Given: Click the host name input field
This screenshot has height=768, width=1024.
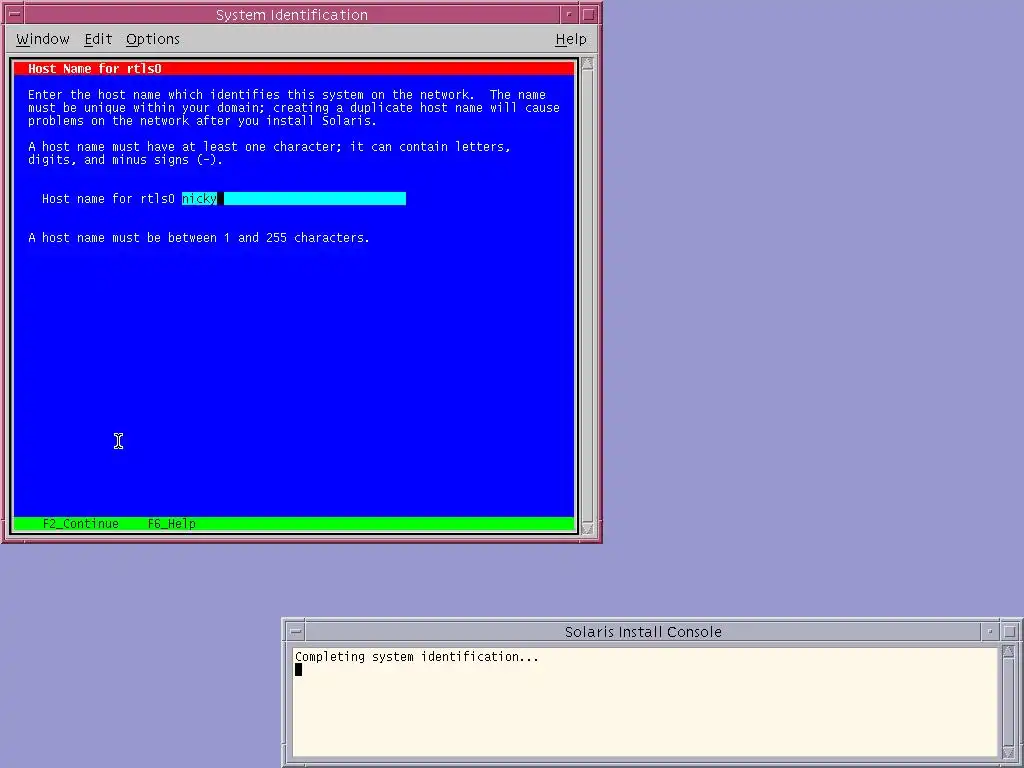Looking at the screenshot, I should [294, 199].
